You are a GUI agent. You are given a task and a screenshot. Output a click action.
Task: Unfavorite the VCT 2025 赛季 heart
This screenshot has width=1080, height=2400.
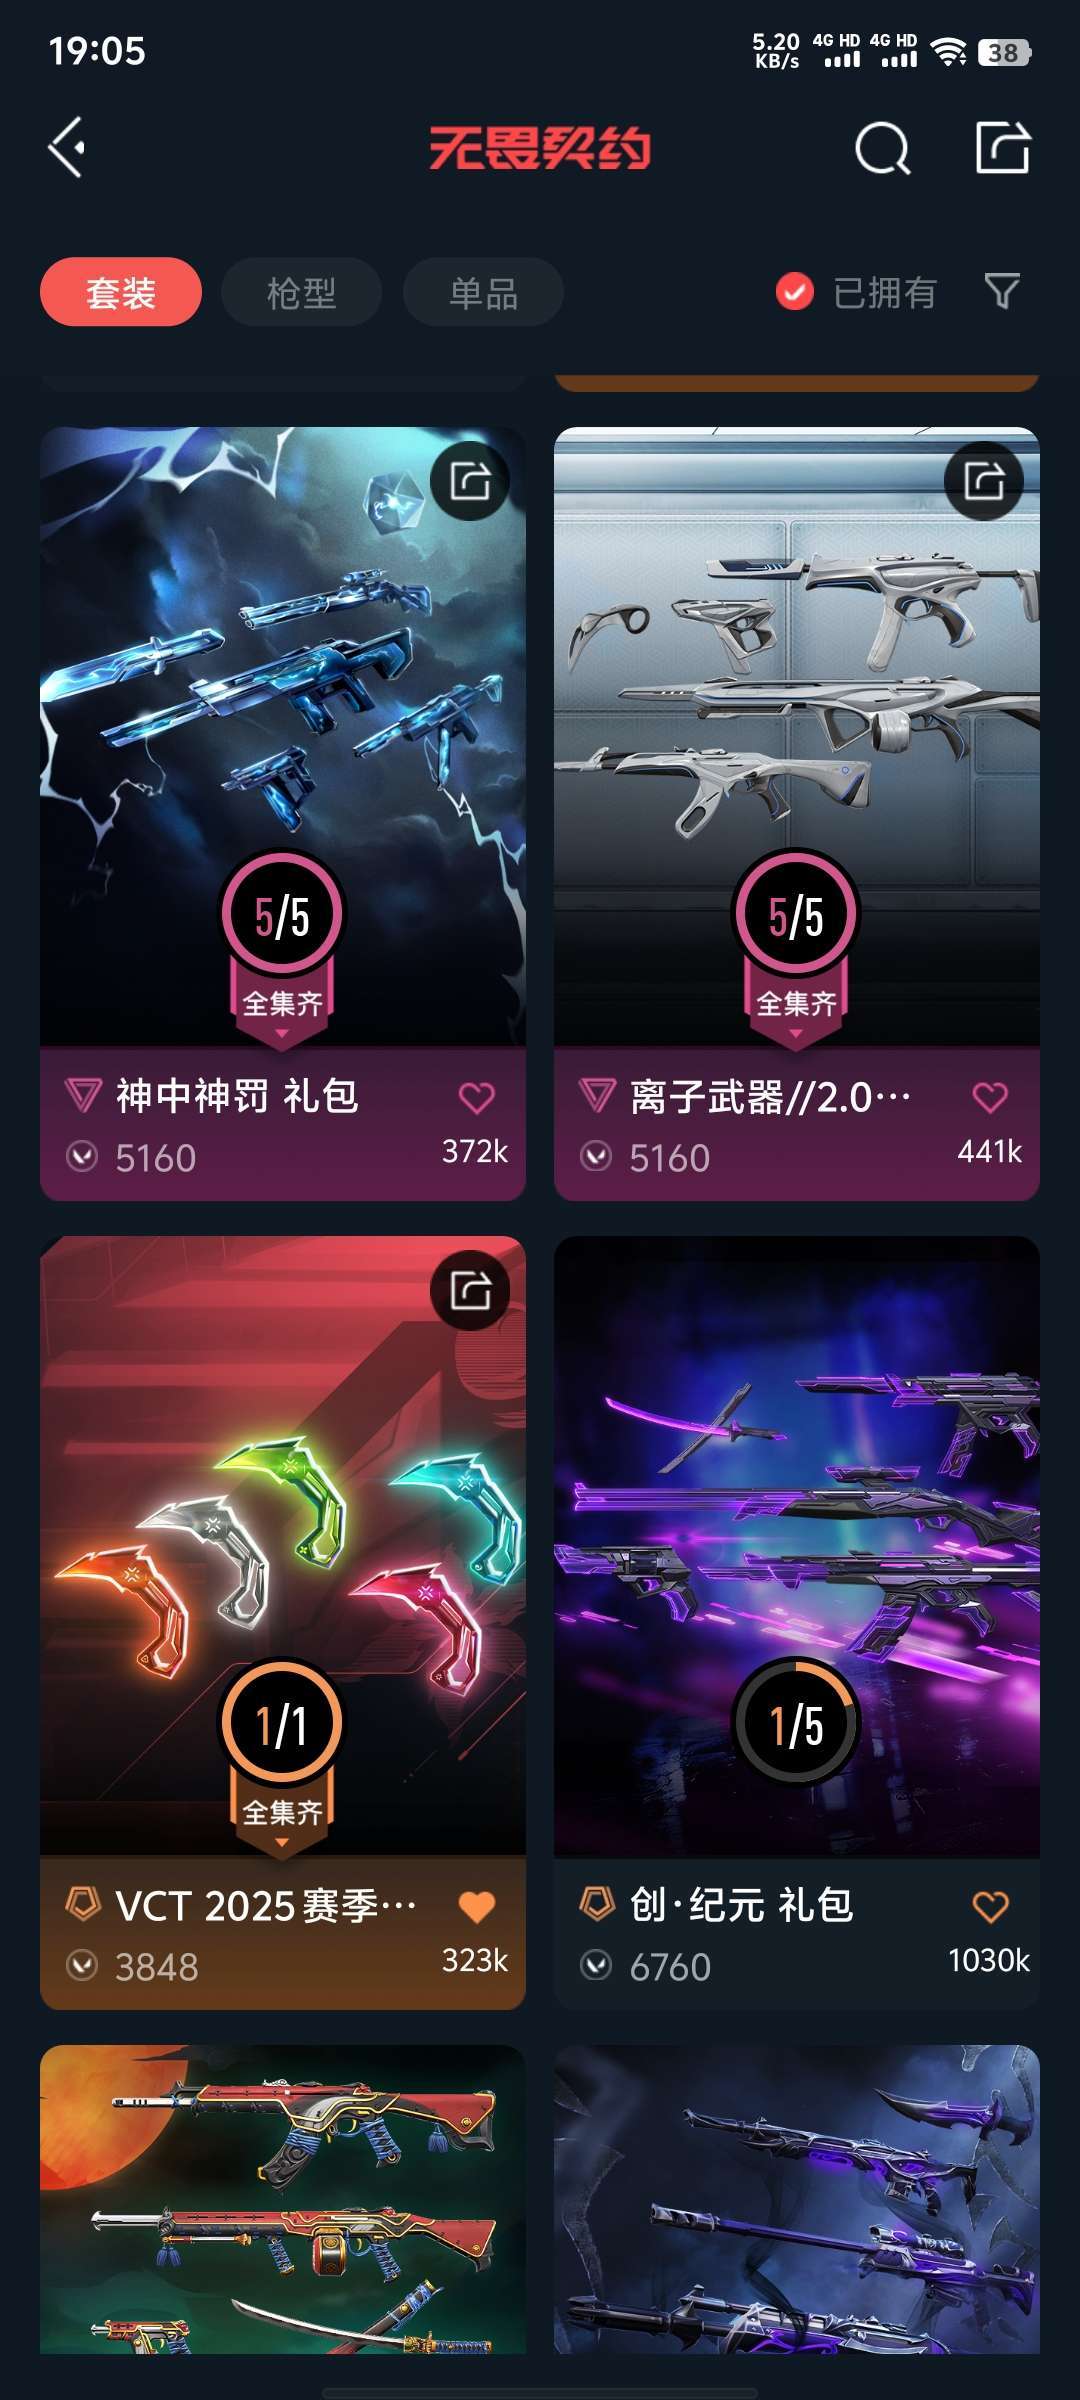(x=477, y=1907)
